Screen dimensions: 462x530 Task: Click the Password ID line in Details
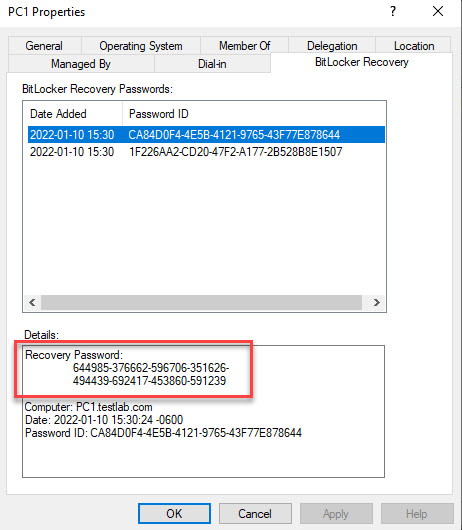[163, 433]
